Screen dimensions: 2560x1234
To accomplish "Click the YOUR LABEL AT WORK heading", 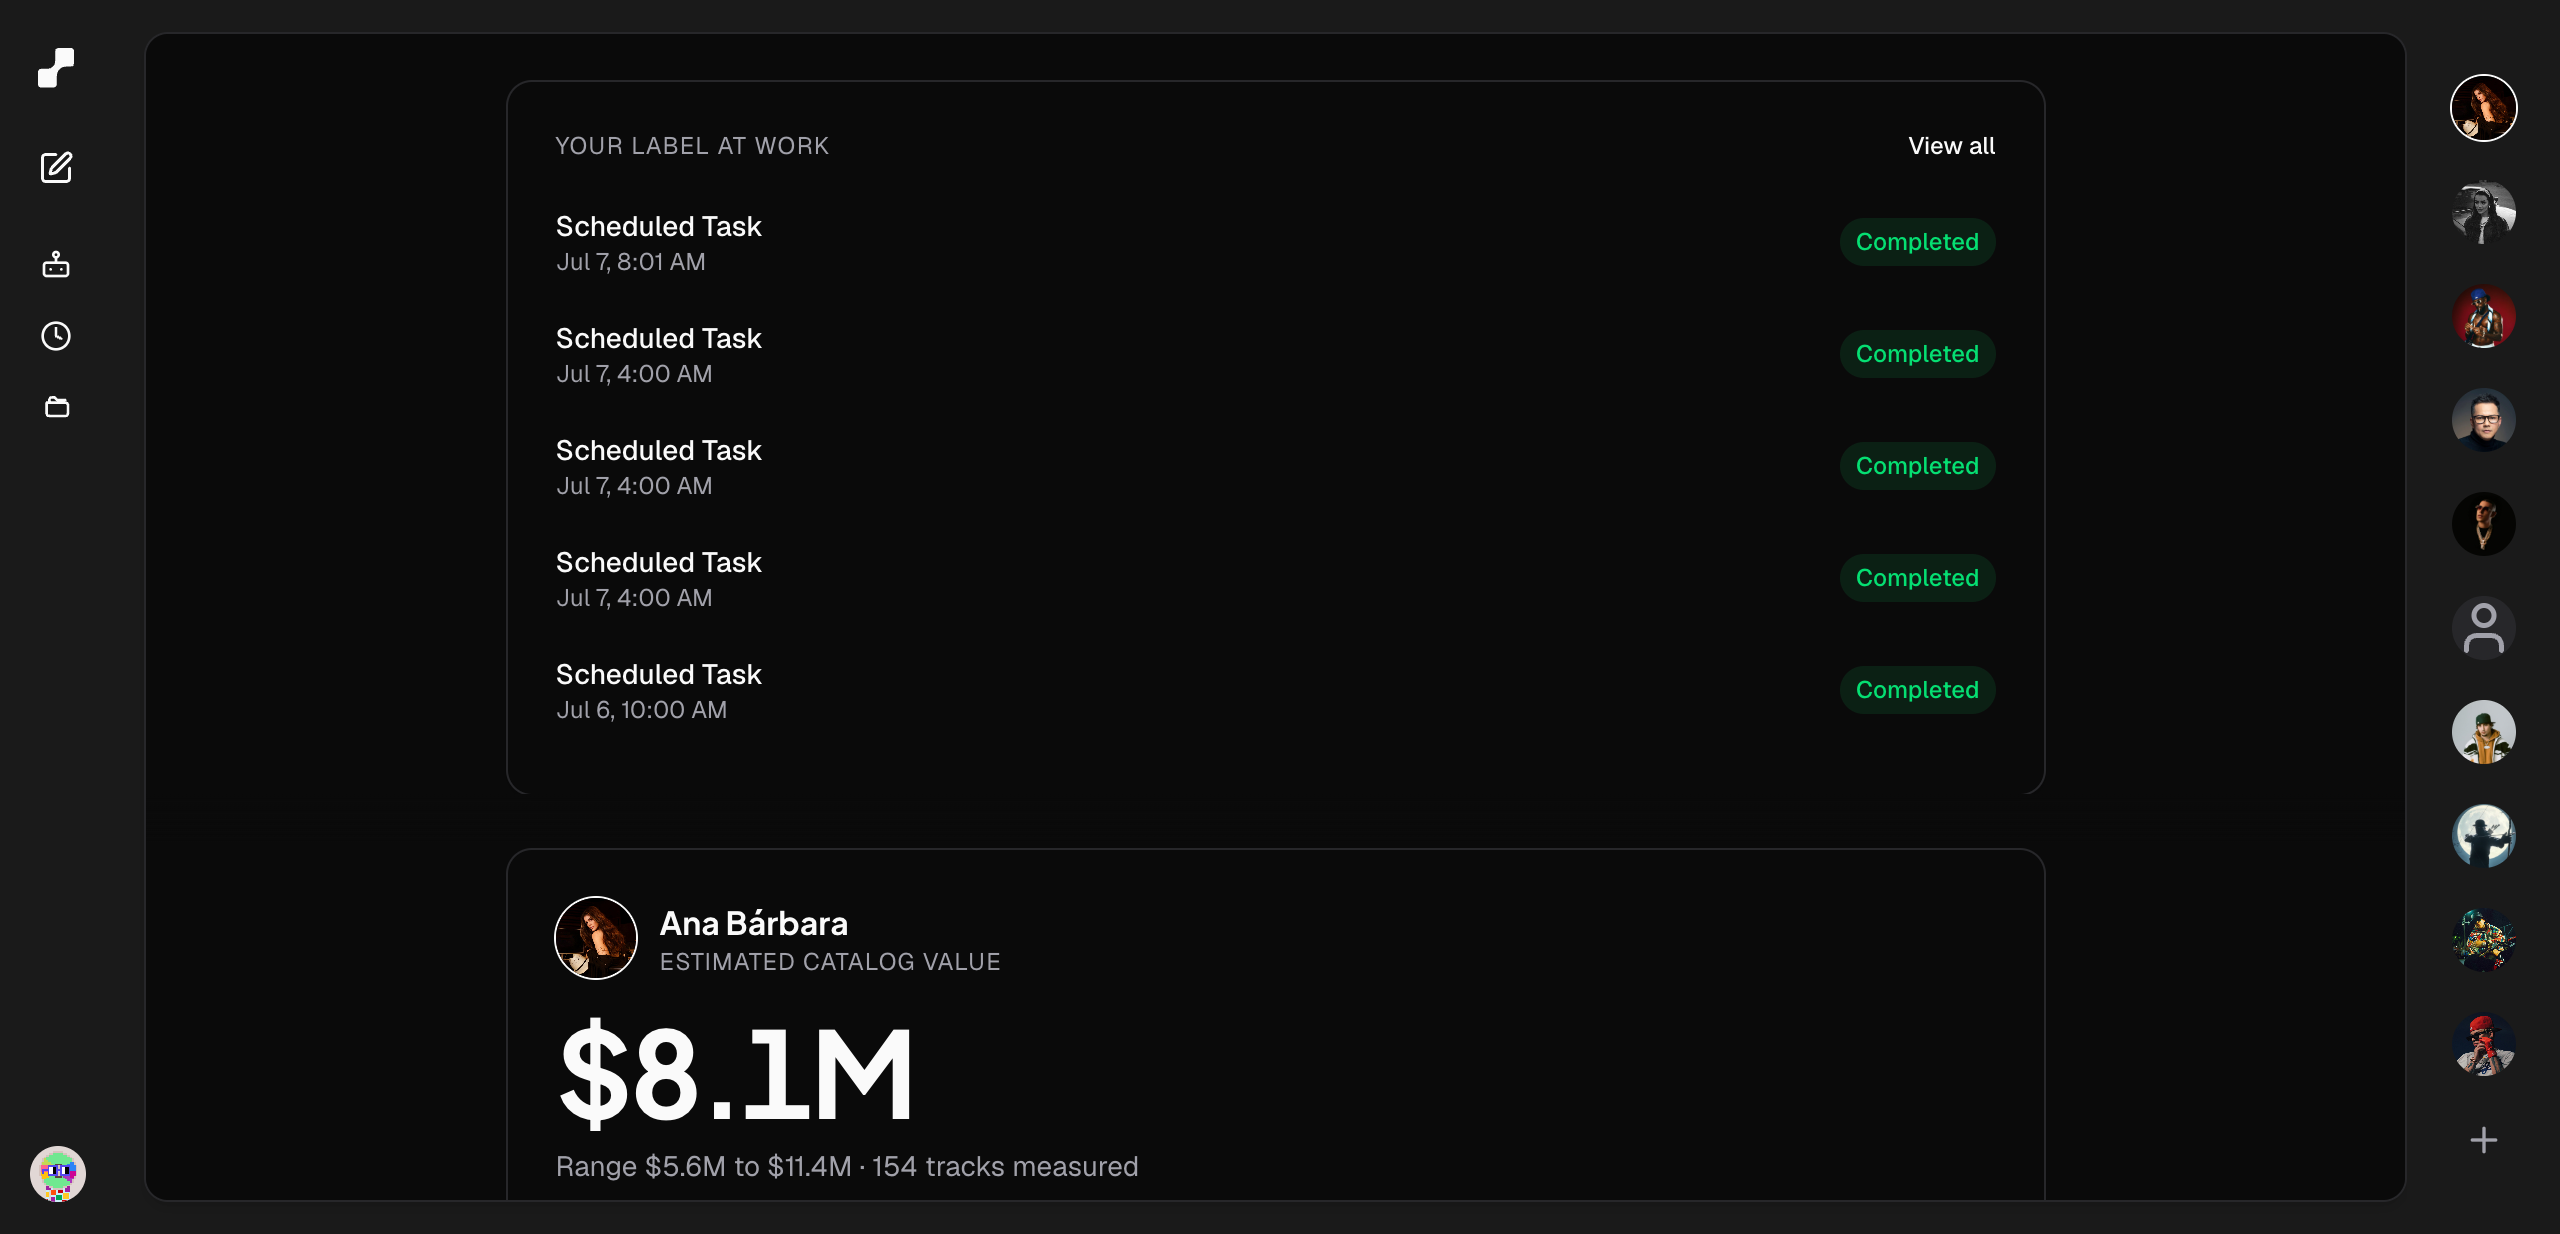I will tap(692, 146).
